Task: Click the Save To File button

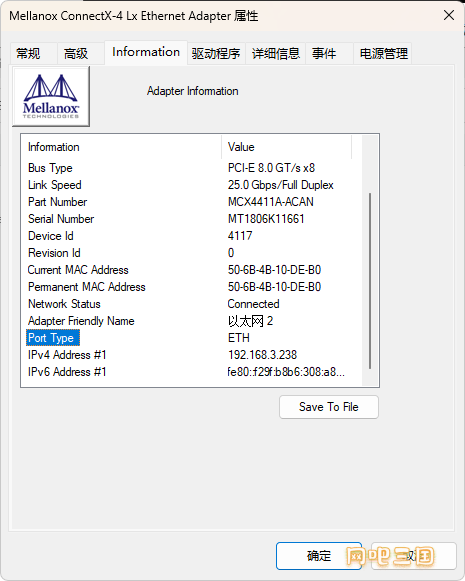Action: pyautogui.click(x=329, y=407)
